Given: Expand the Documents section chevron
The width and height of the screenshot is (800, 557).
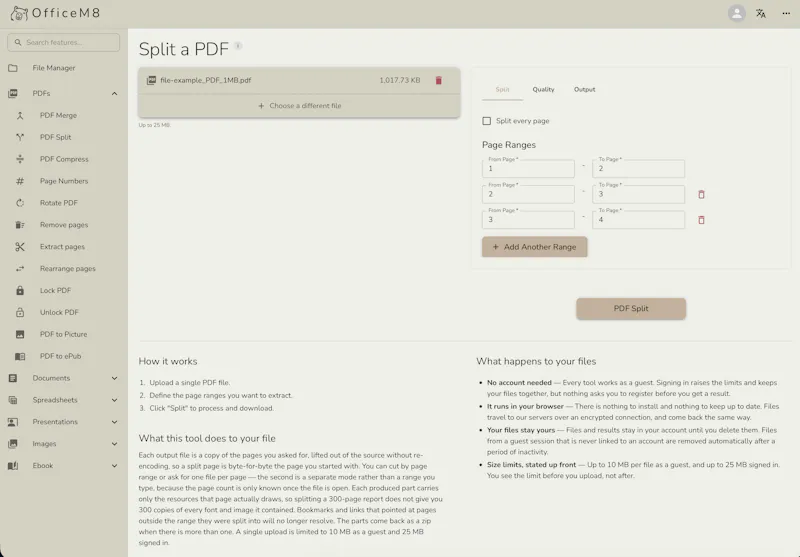Looking at the screenshot, I should (x=114, y=378).
